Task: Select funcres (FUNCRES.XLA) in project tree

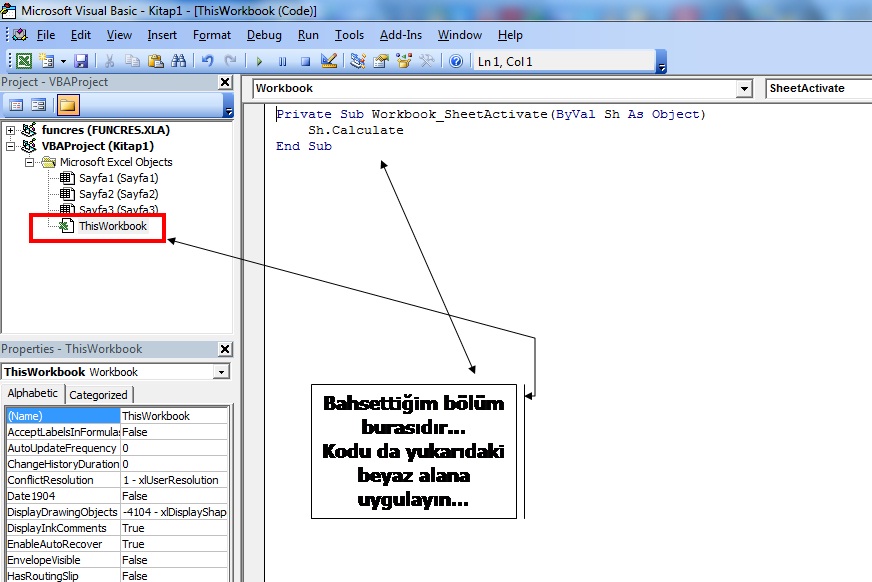Action: pos(106,130)
